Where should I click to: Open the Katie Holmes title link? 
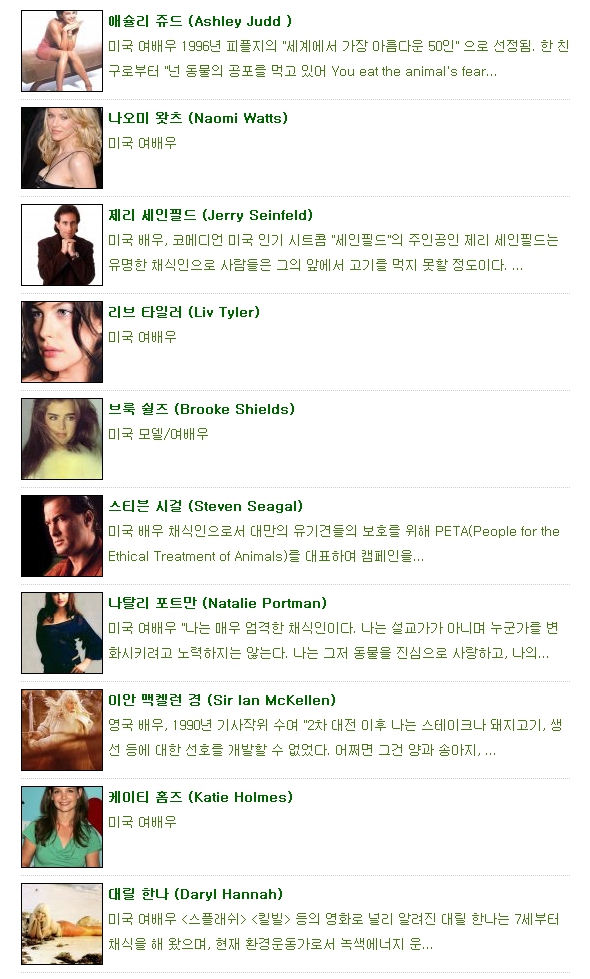tap(200, 797)
